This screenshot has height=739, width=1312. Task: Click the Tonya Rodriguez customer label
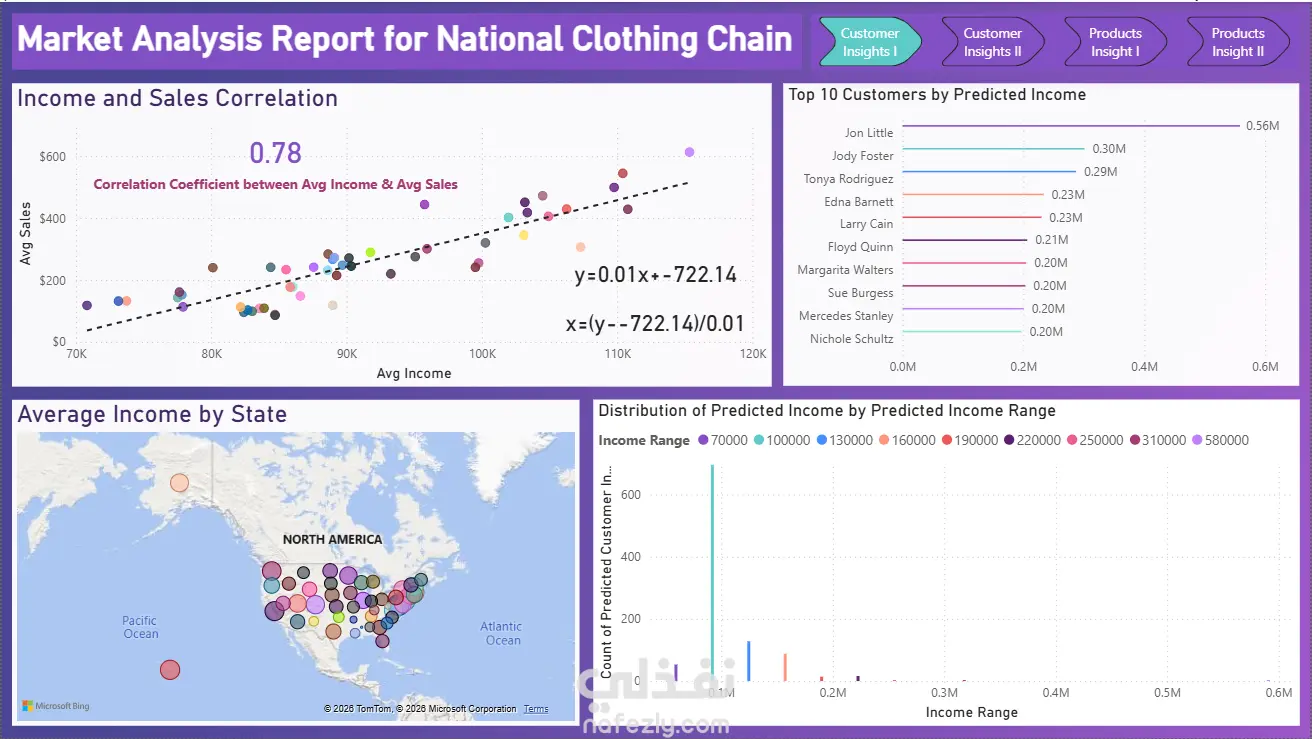[x=848, y=179]
